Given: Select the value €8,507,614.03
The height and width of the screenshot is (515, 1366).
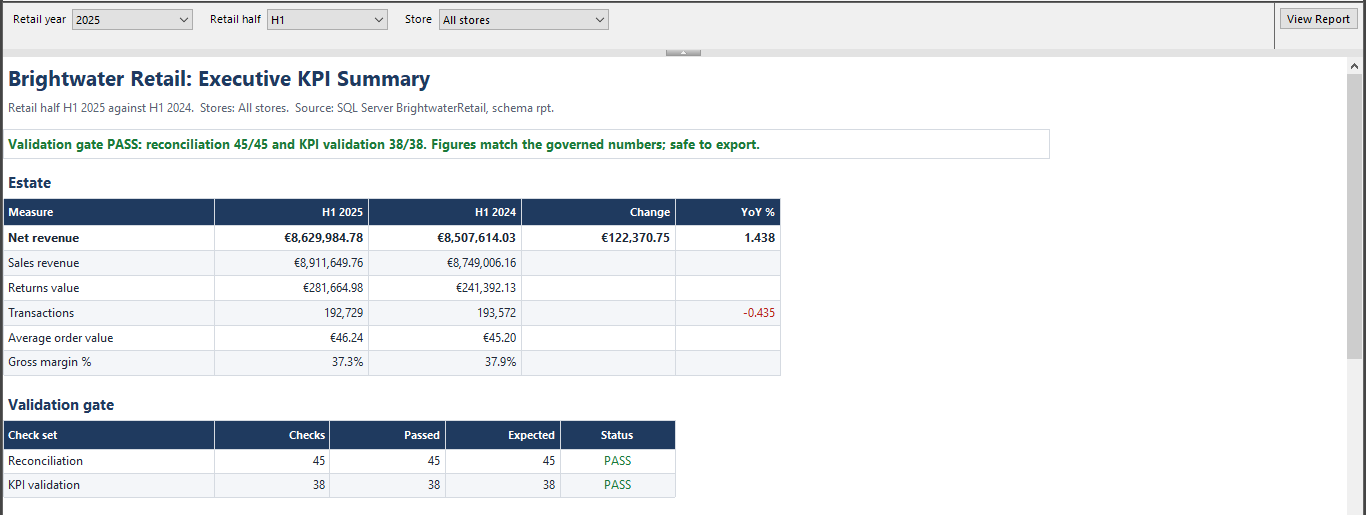Looking at the screenshot, I should pyautogui.click(x=476, y=238).
